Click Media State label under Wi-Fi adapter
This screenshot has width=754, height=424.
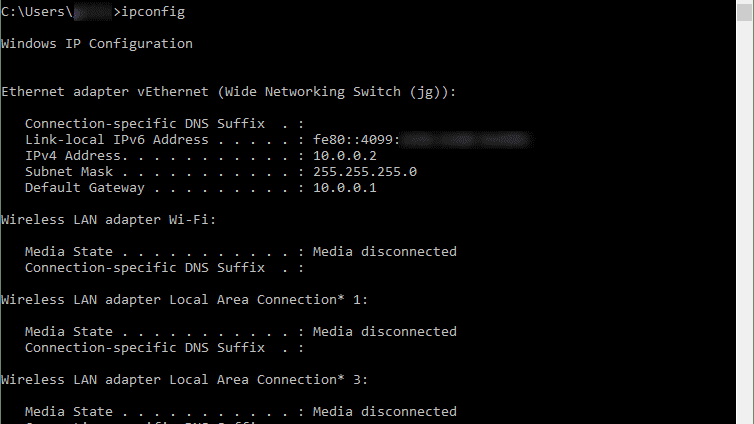tap(69, 252)
